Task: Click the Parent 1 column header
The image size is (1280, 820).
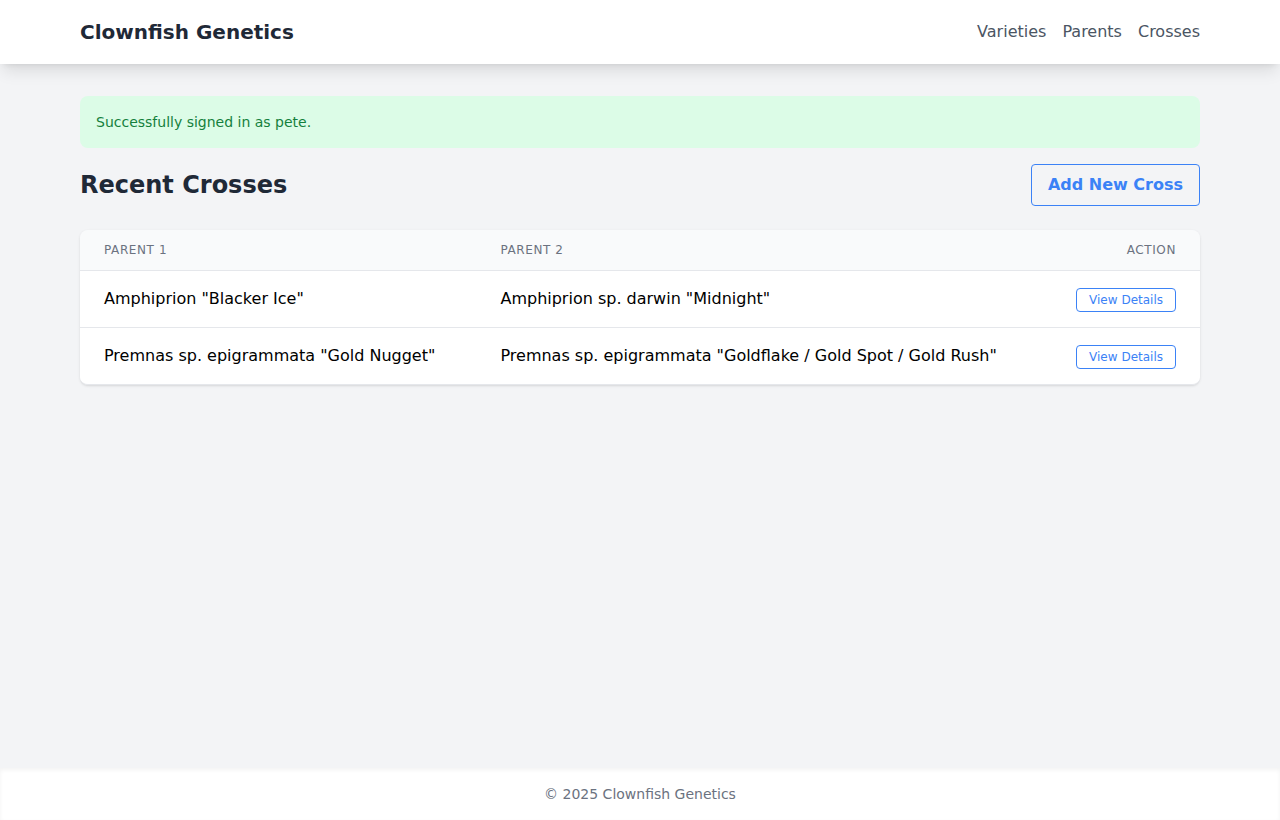Action: coord(135,250)
